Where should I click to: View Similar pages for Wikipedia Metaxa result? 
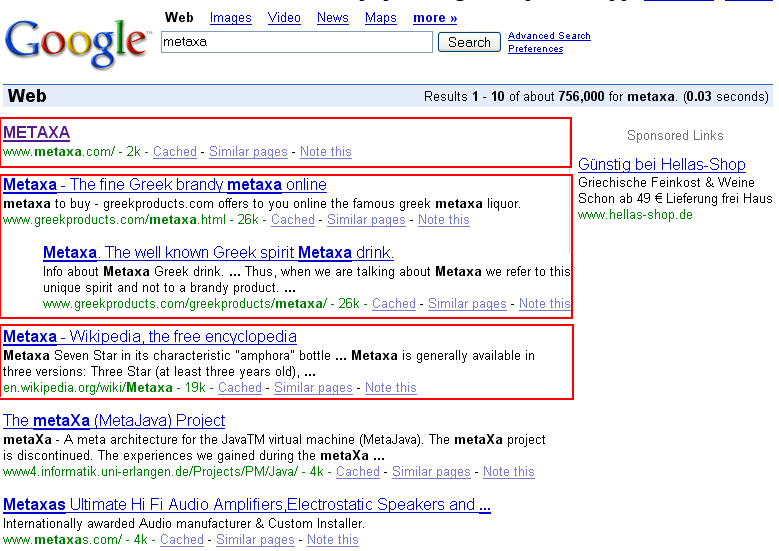click(313, 388)
